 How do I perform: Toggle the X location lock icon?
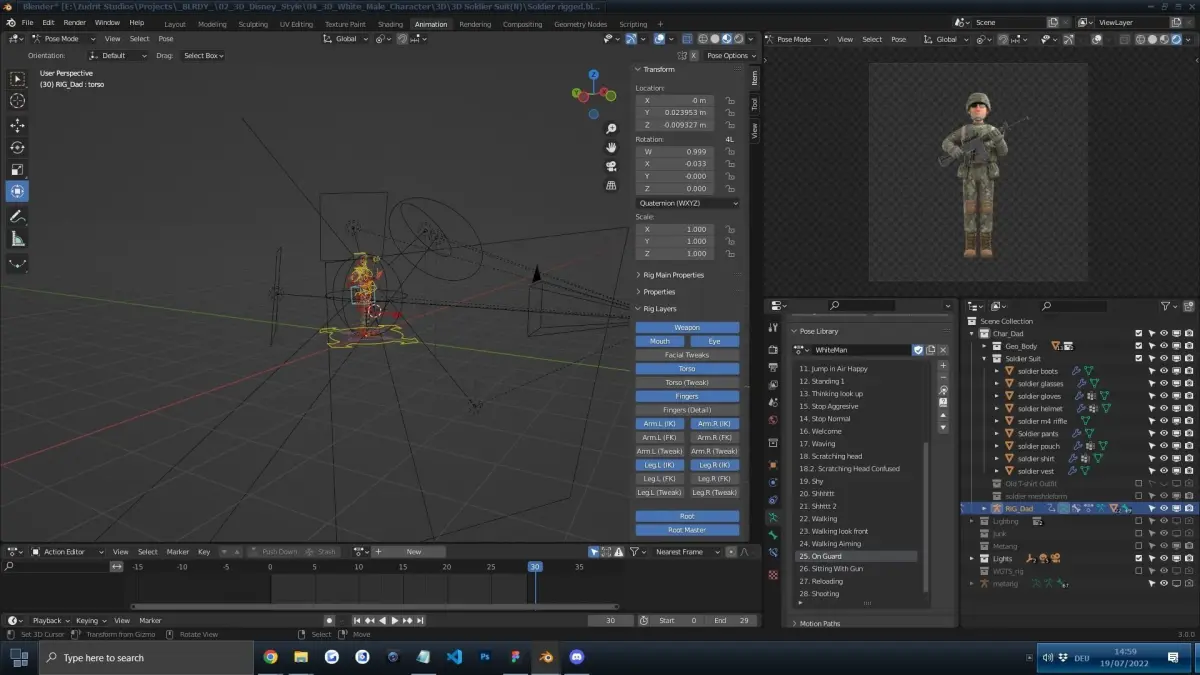(x=730, y=100)
